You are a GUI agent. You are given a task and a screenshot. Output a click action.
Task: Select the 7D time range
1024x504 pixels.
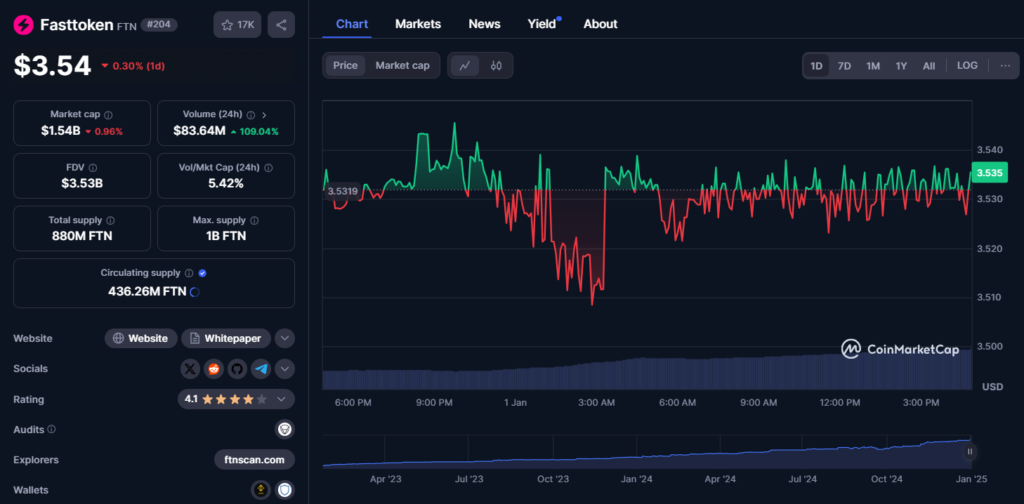click(844, 66)
